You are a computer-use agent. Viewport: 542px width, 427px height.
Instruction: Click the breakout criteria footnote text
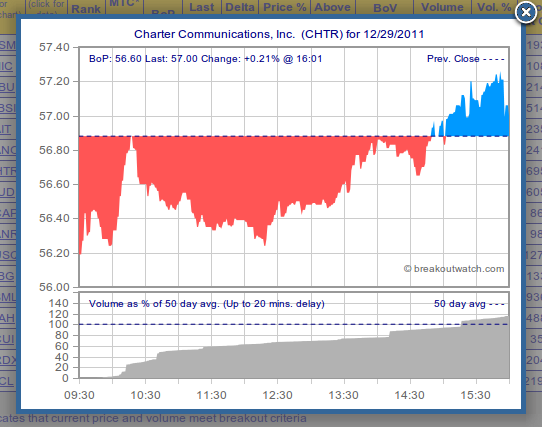[153, 418]
